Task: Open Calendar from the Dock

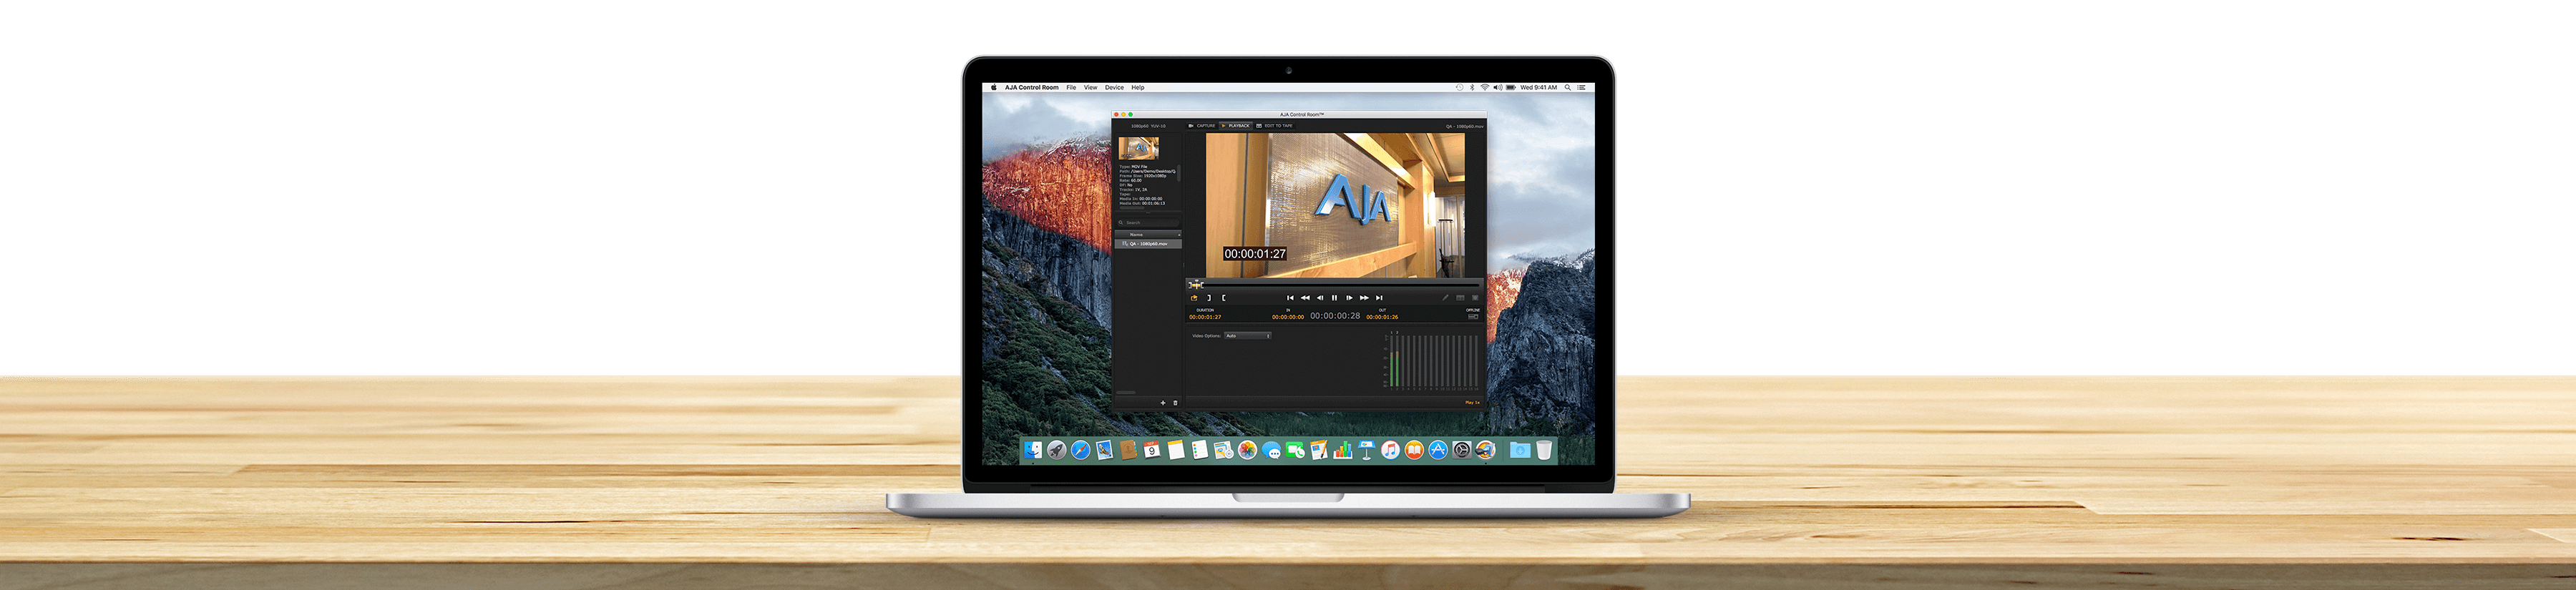Action: pyautogui.click(x=1152, y=450)
